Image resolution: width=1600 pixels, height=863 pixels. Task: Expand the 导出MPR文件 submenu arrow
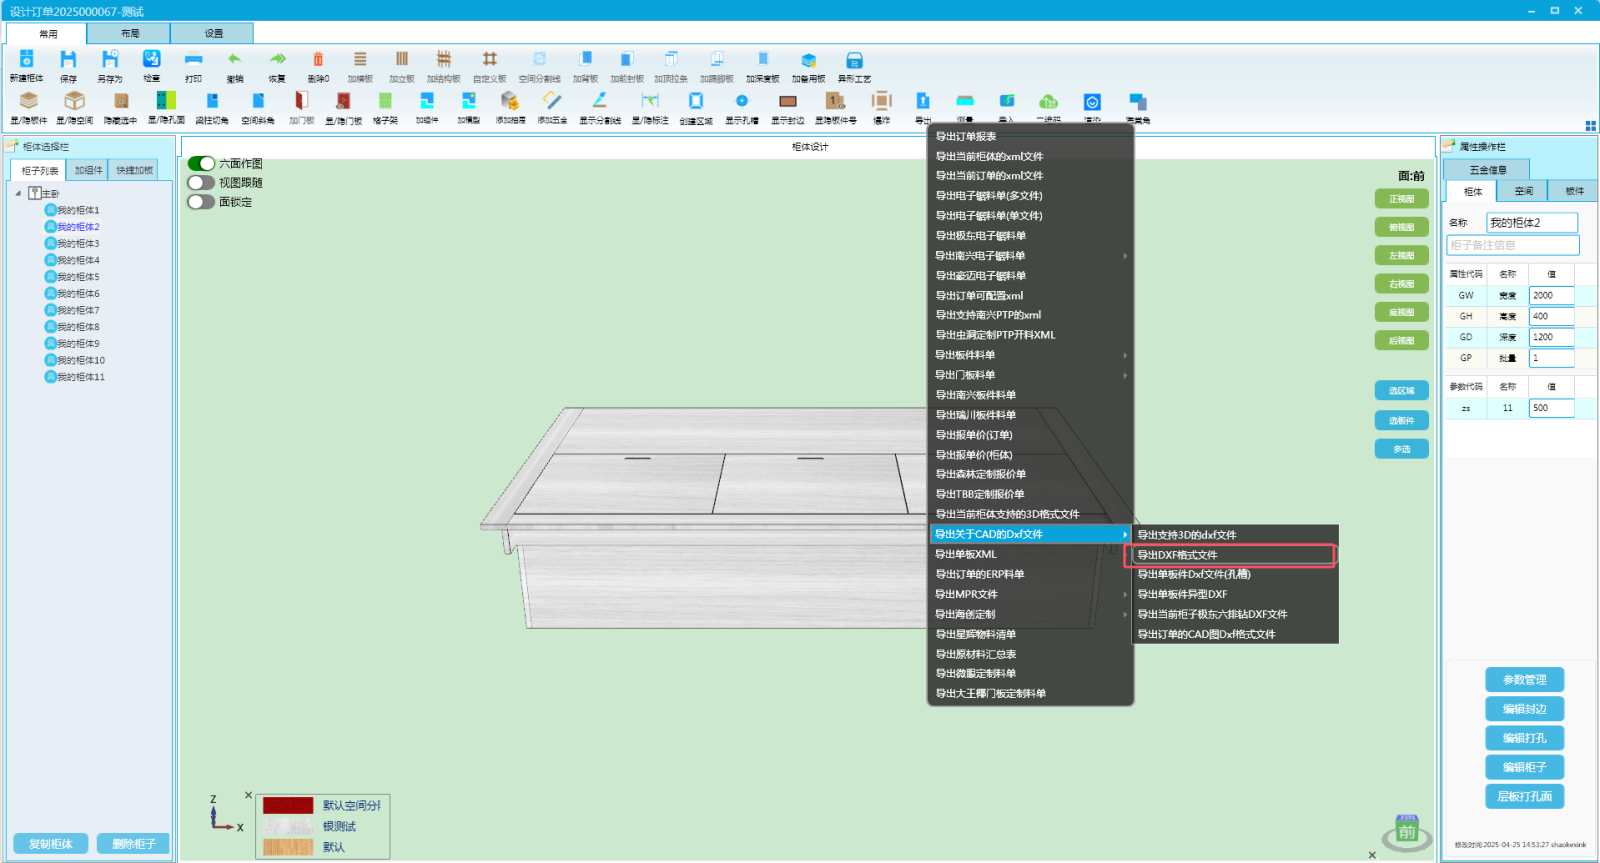point(1125,594)
